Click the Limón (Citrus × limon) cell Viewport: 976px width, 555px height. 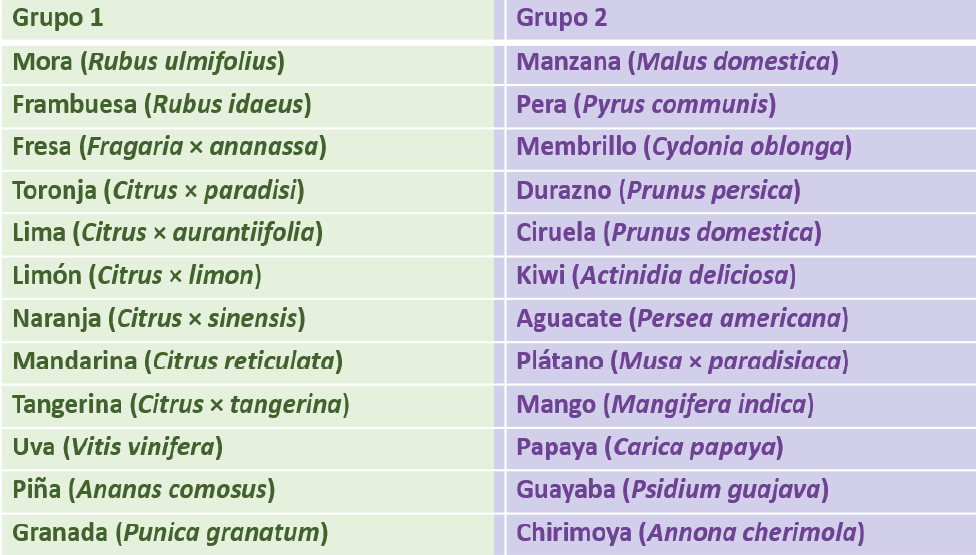pos(248,278)
